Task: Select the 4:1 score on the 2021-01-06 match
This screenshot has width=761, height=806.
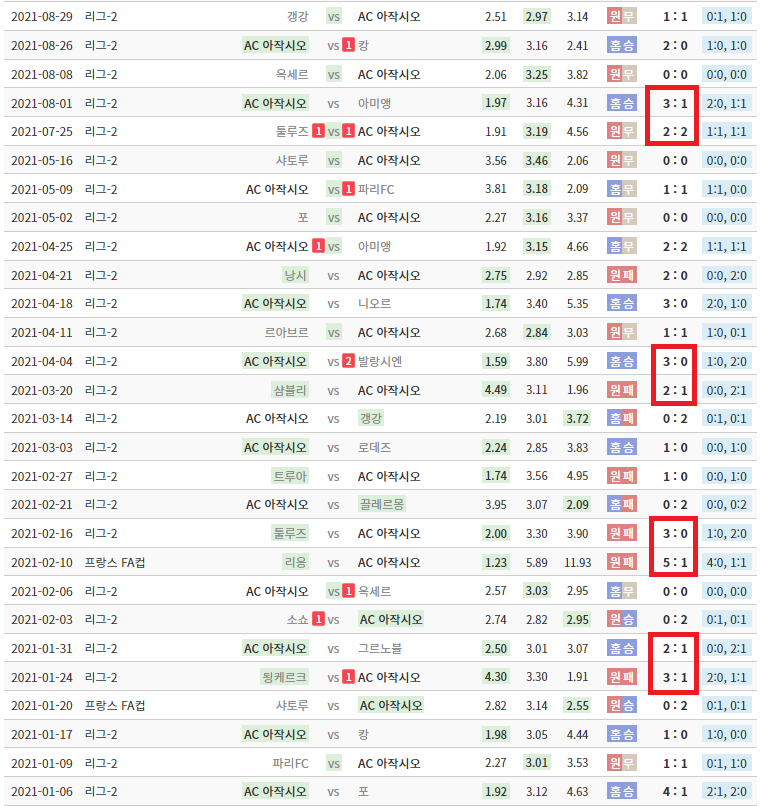Action: tap(671, 792)
